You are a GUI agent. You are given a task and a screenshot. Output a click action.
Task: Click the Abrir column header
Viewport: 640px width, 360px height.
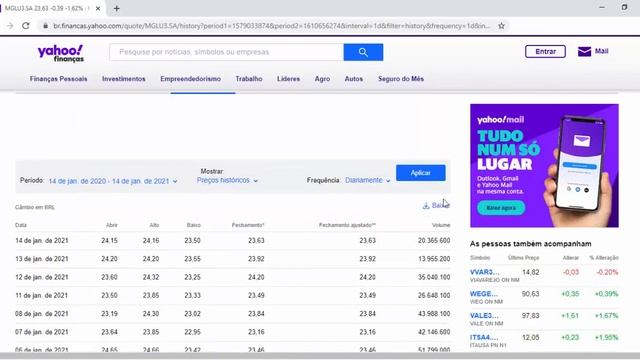click(111, 225)
